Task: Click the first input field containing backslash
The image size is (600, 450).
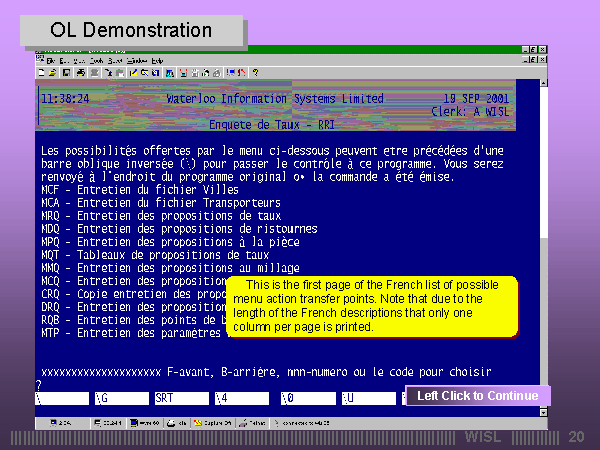Action: pos(62,398)
